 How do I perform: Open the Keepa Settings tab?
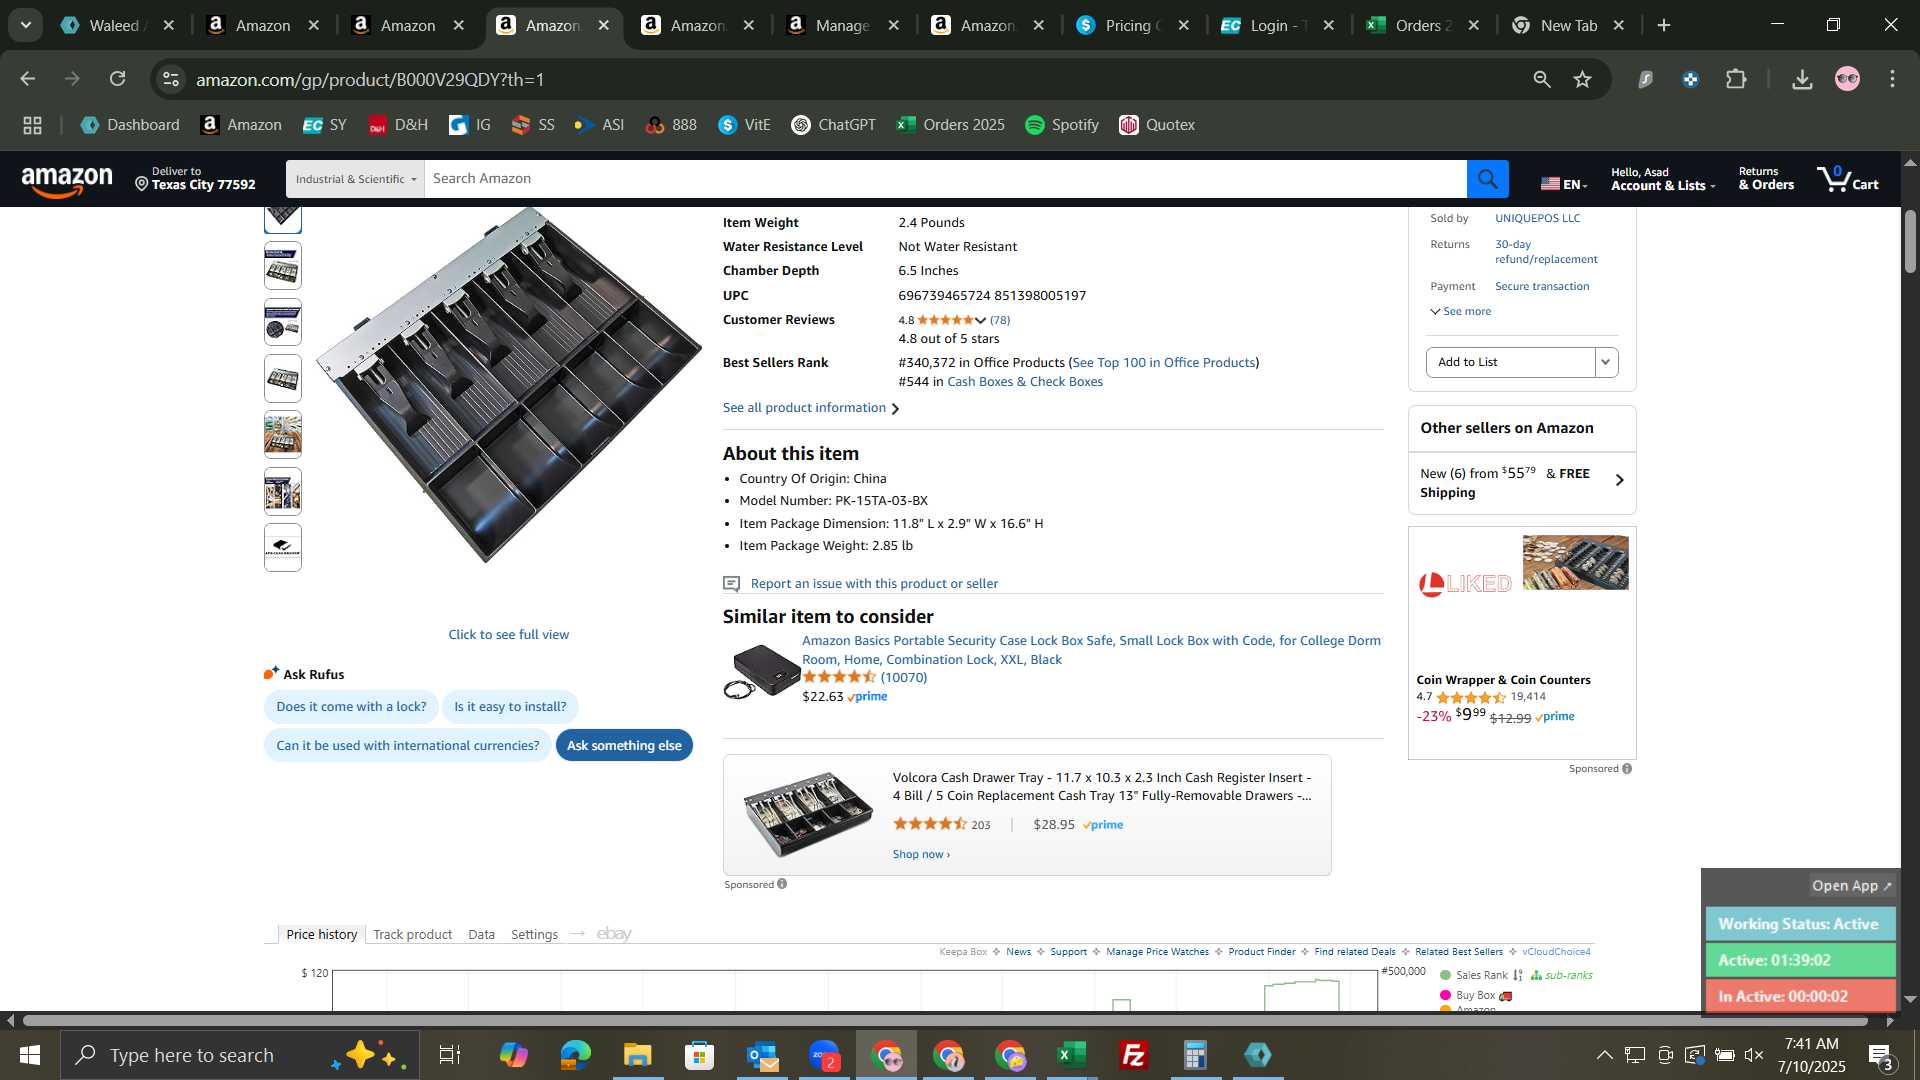(x=534, y=934)
